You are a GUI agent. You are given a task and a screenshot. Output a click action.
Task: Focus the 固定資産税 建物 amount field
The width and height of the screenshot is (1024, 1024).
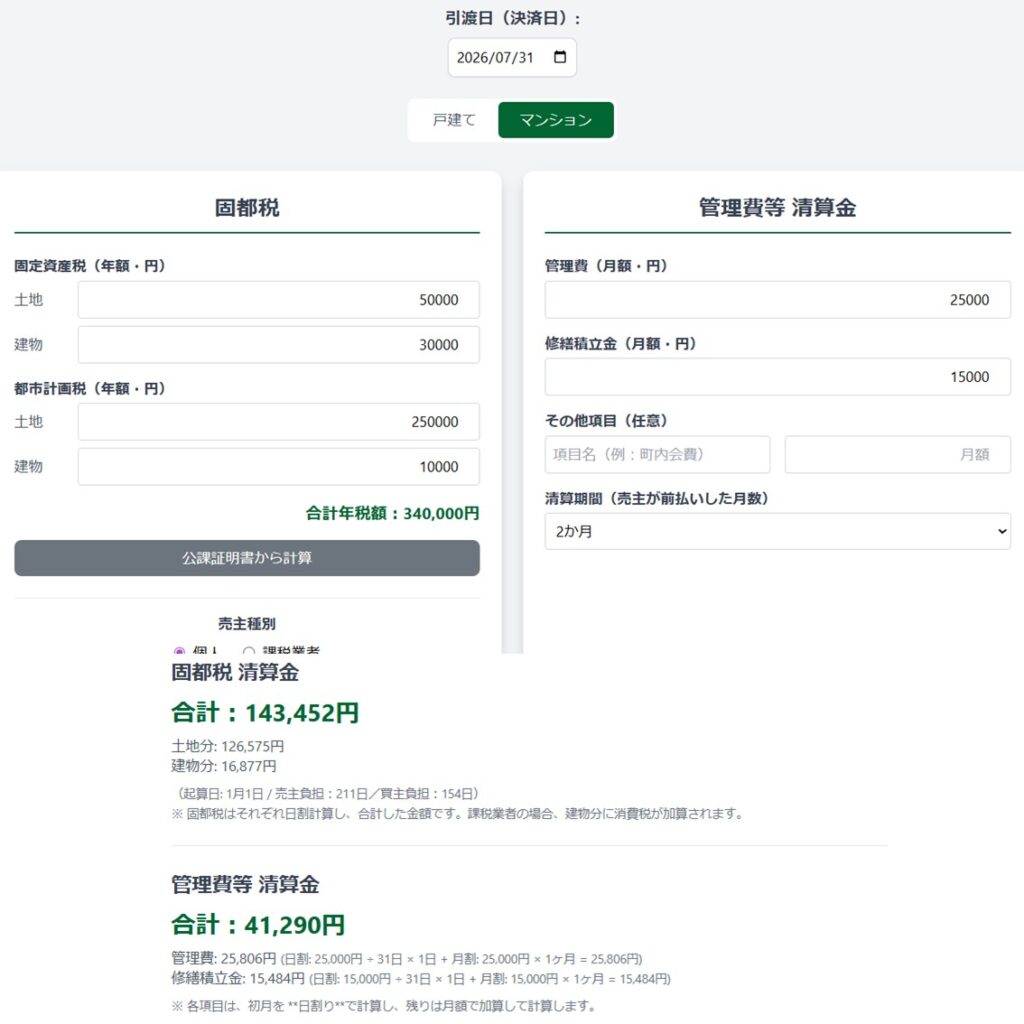pyautogui.click(x=278, y=345)
